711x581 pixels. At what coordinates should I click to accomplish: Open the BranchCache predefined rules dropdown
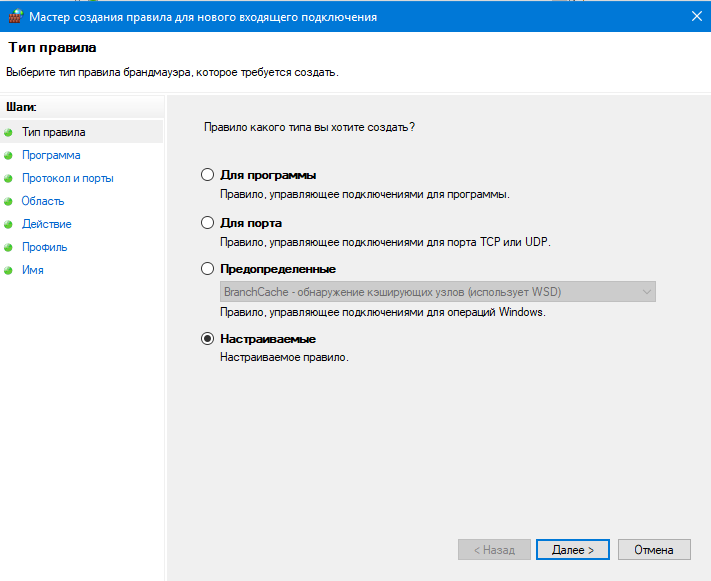point(437,292)
